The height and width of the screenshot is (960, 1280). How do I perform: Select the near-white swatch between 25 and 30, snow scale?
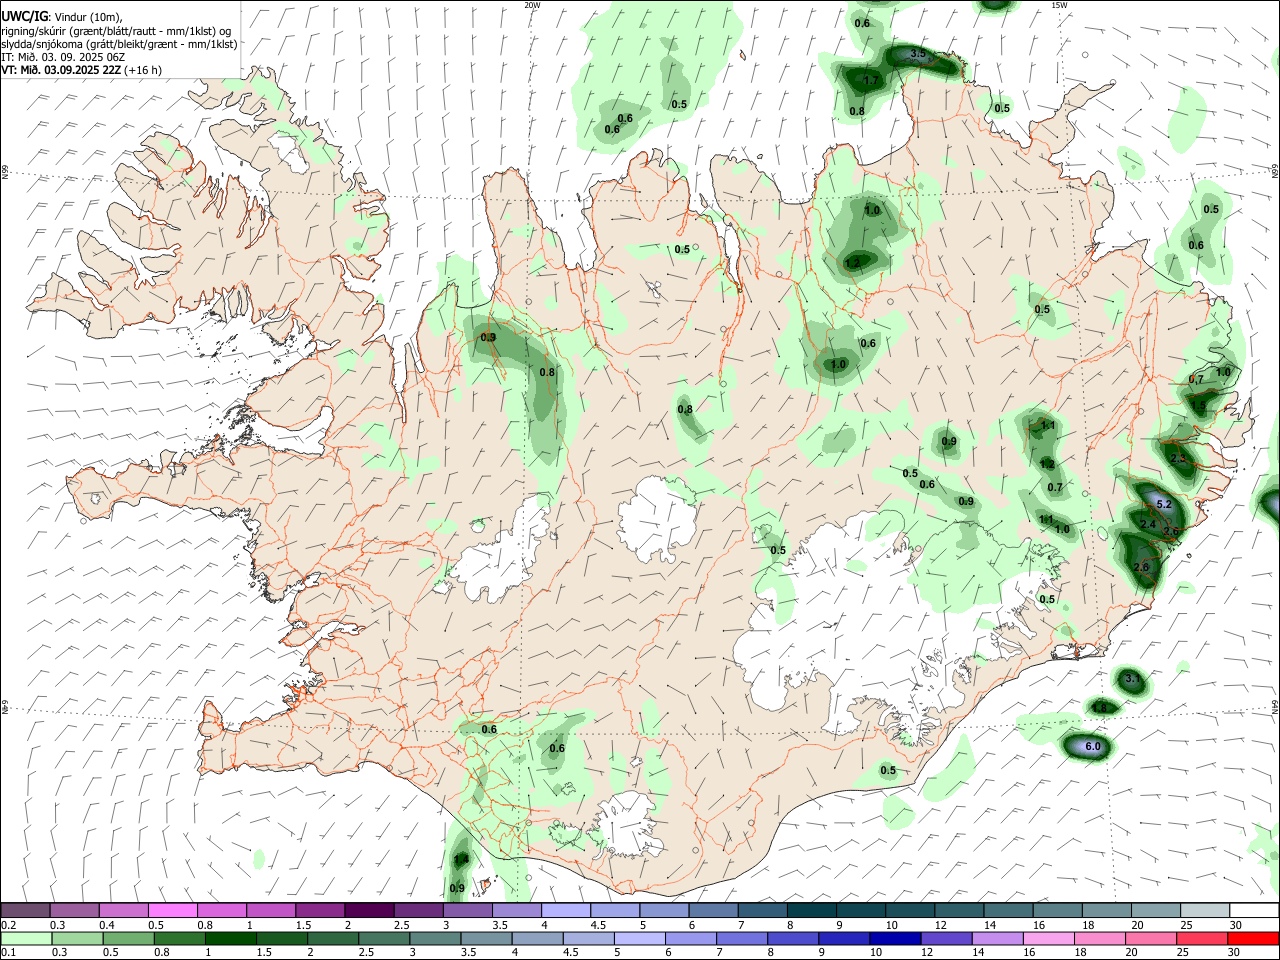1205,911
